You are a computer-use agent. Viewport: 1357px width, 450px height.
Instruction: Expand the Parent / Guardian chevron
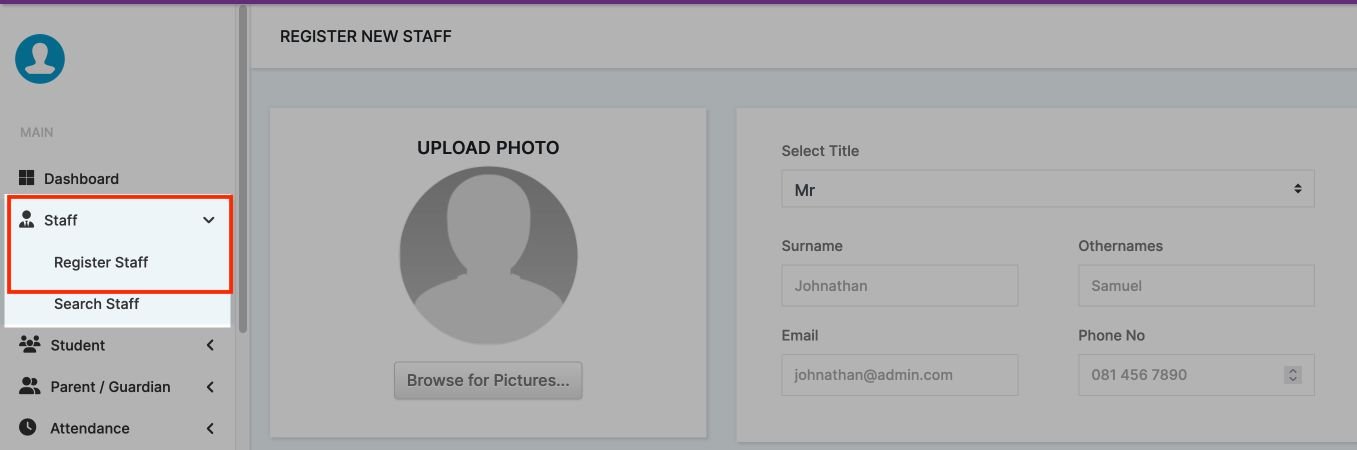[x=210, y=387]
